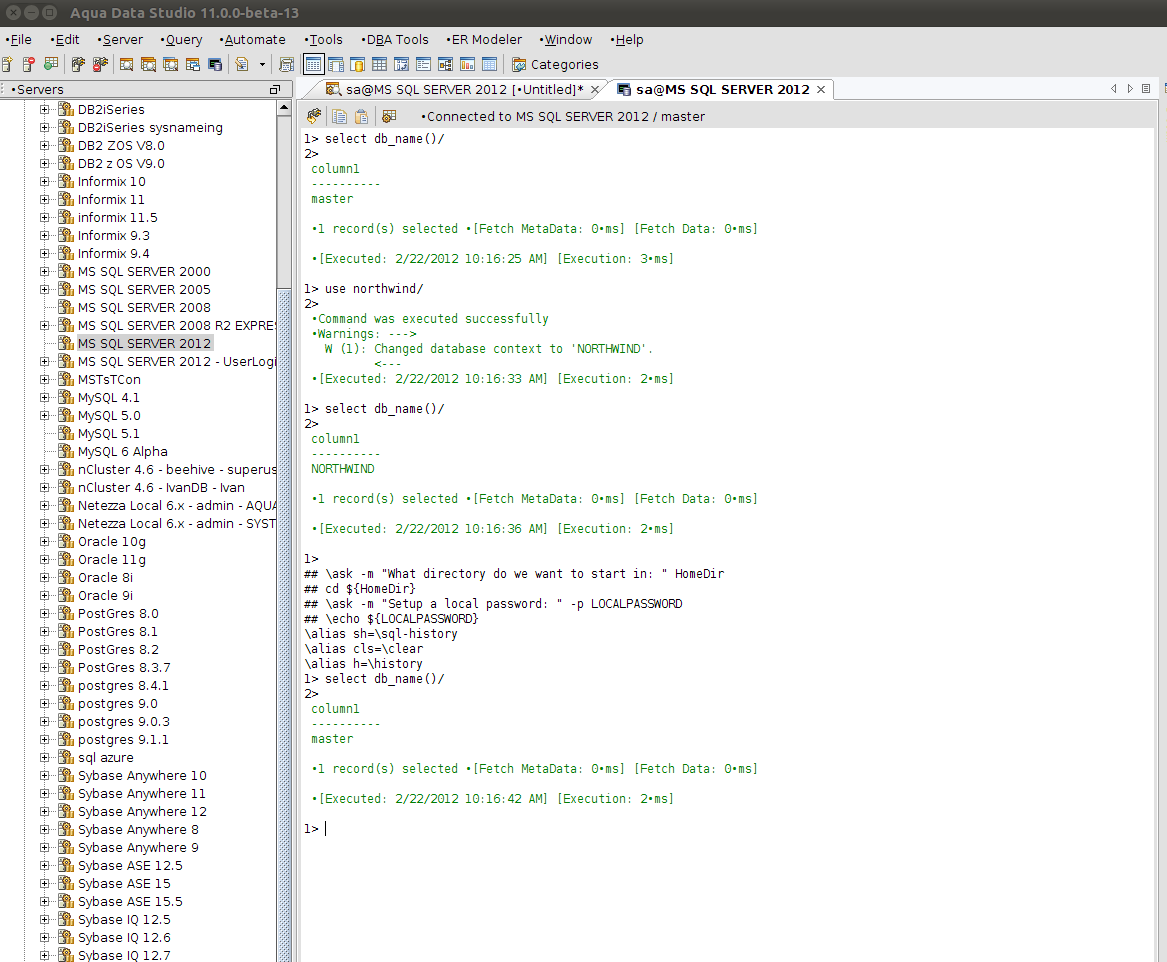Click the script document toolbar icon
Viewport: 1167px width, 962px height.
(x=242, y=65)
